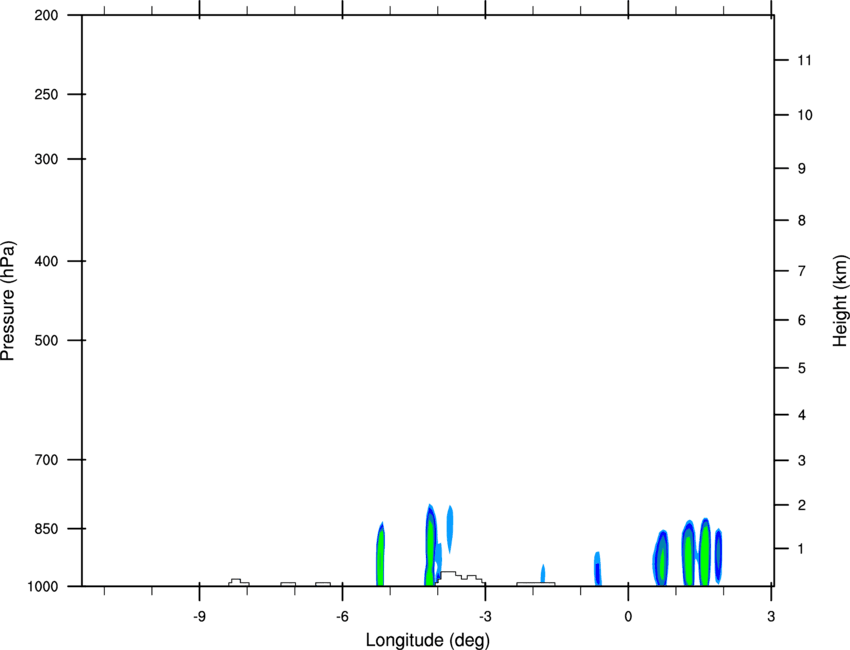
Task: Click the green plume near longitude -5
Action: coord(380,554)
